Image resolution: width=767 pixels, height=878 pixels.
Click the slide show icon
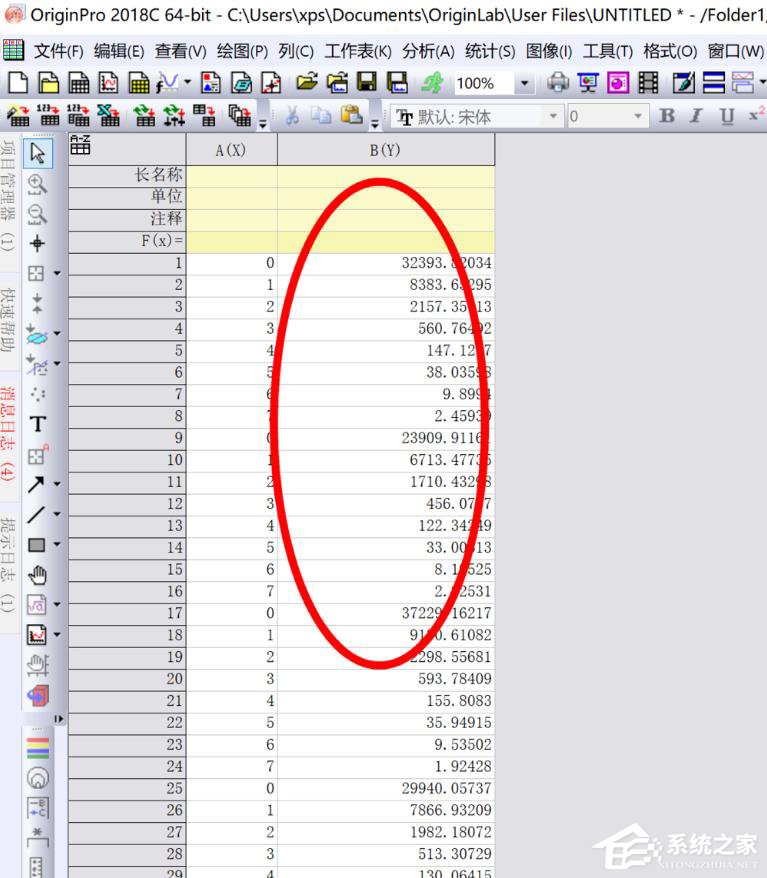click(588, 83)
